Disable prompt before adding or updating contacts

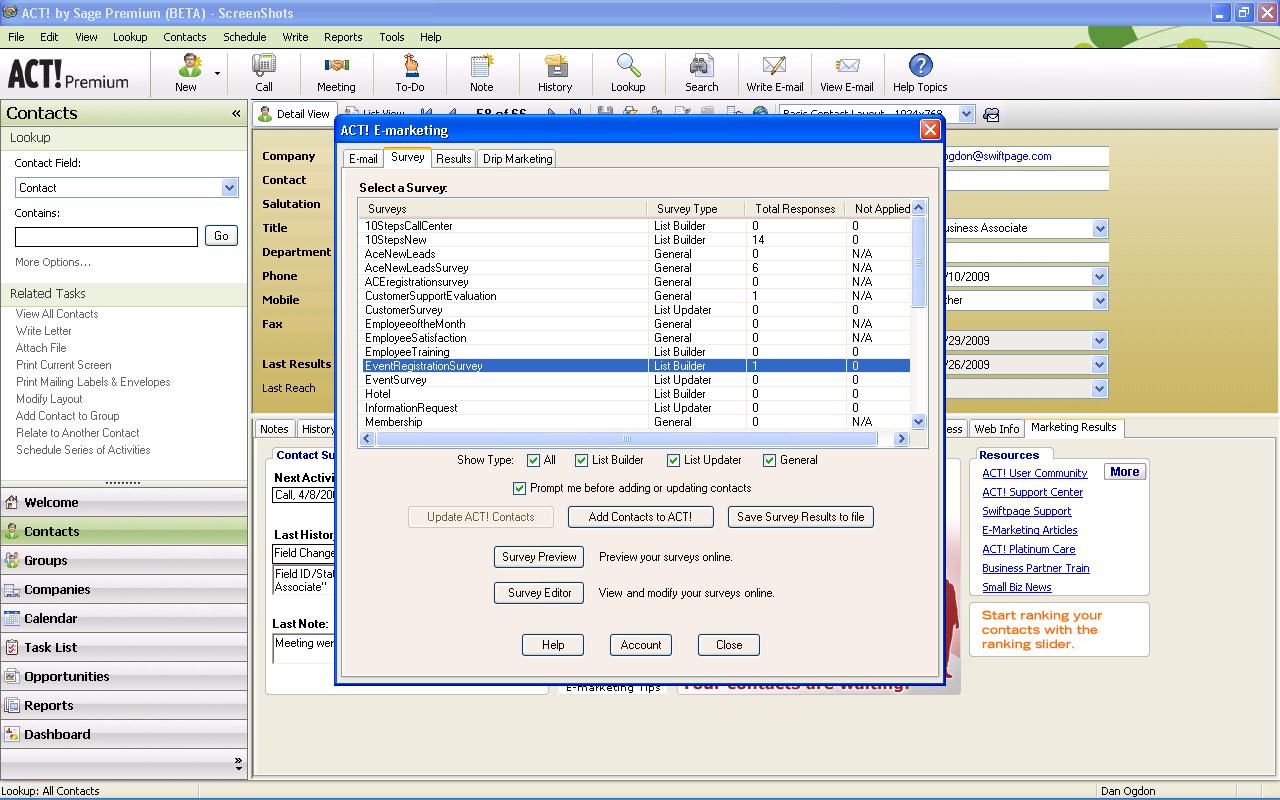[519, 488]
